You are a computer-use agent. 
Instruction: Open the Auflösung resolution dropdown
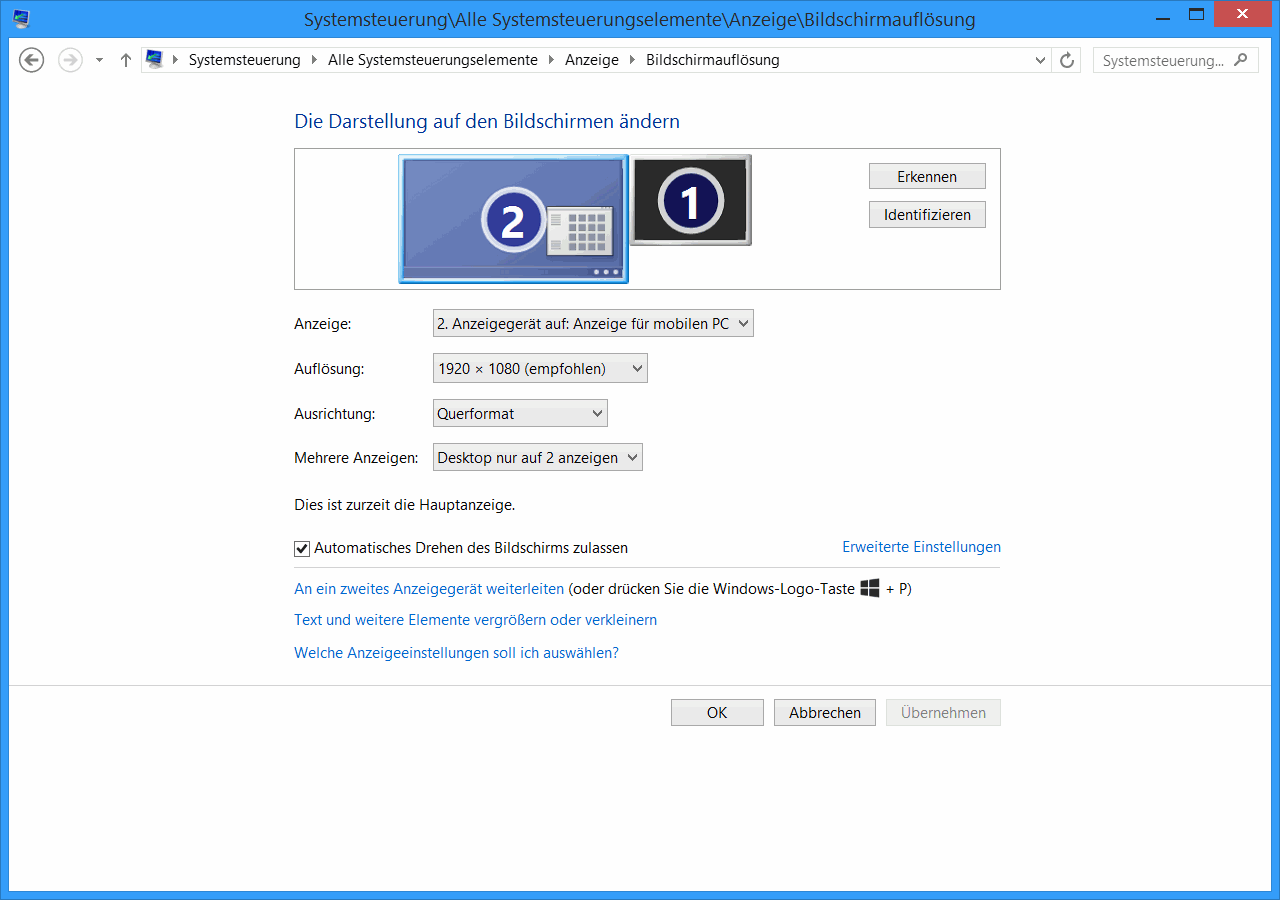click(x=540, y=369)
